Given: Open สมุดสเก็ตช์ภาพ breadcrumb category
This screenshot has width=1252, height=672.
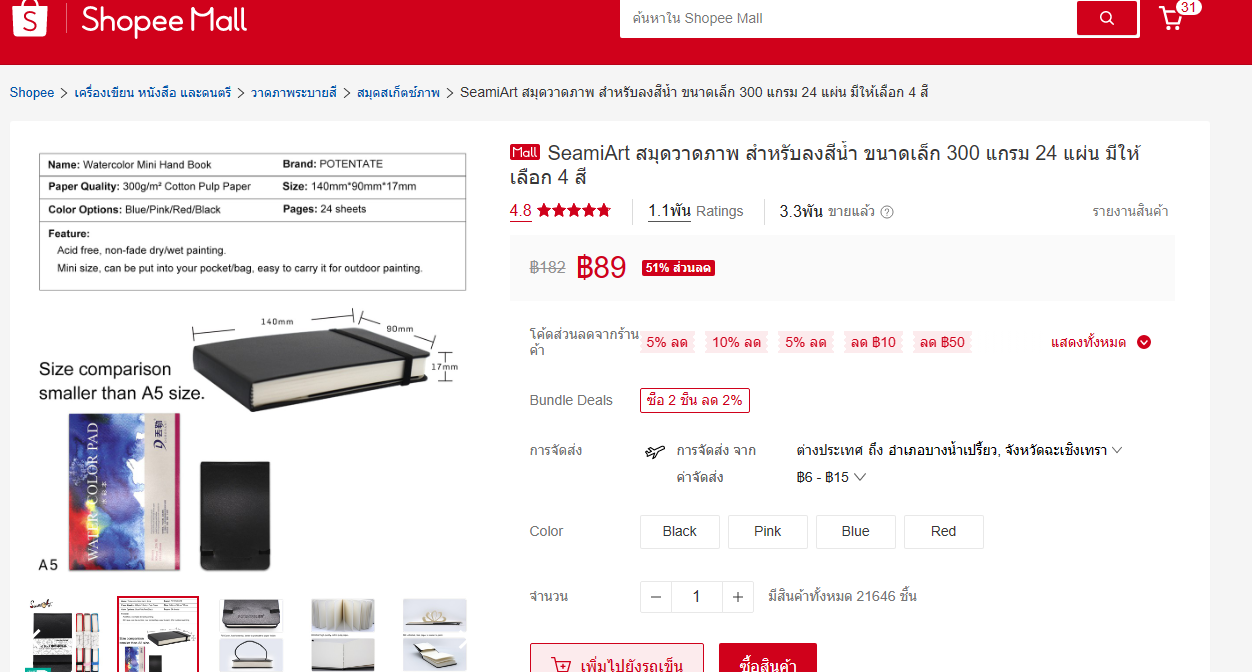Looking at the screenshot, I should (398, 92).
